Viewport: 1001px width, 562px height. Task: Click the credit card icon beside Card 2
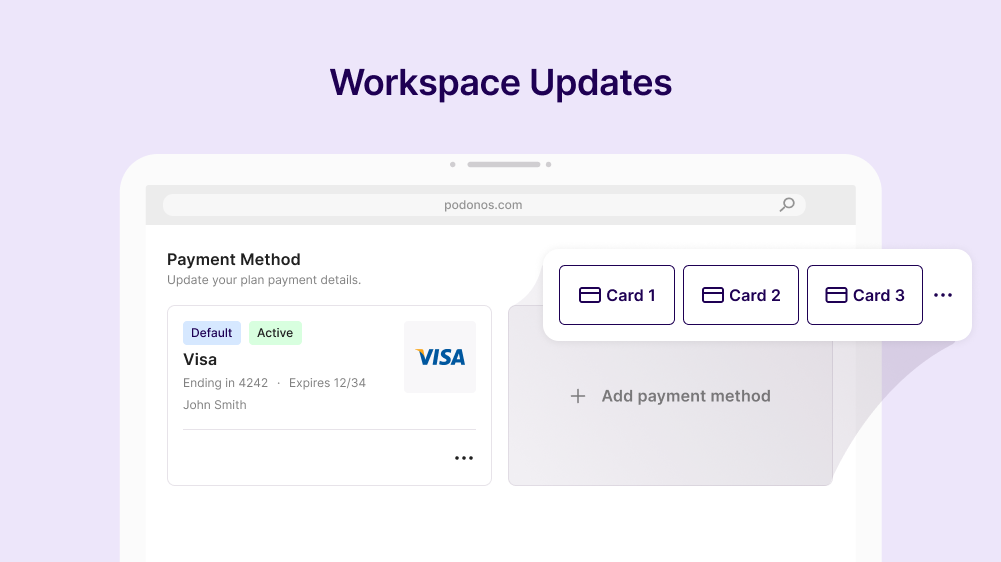pos(713,295)
